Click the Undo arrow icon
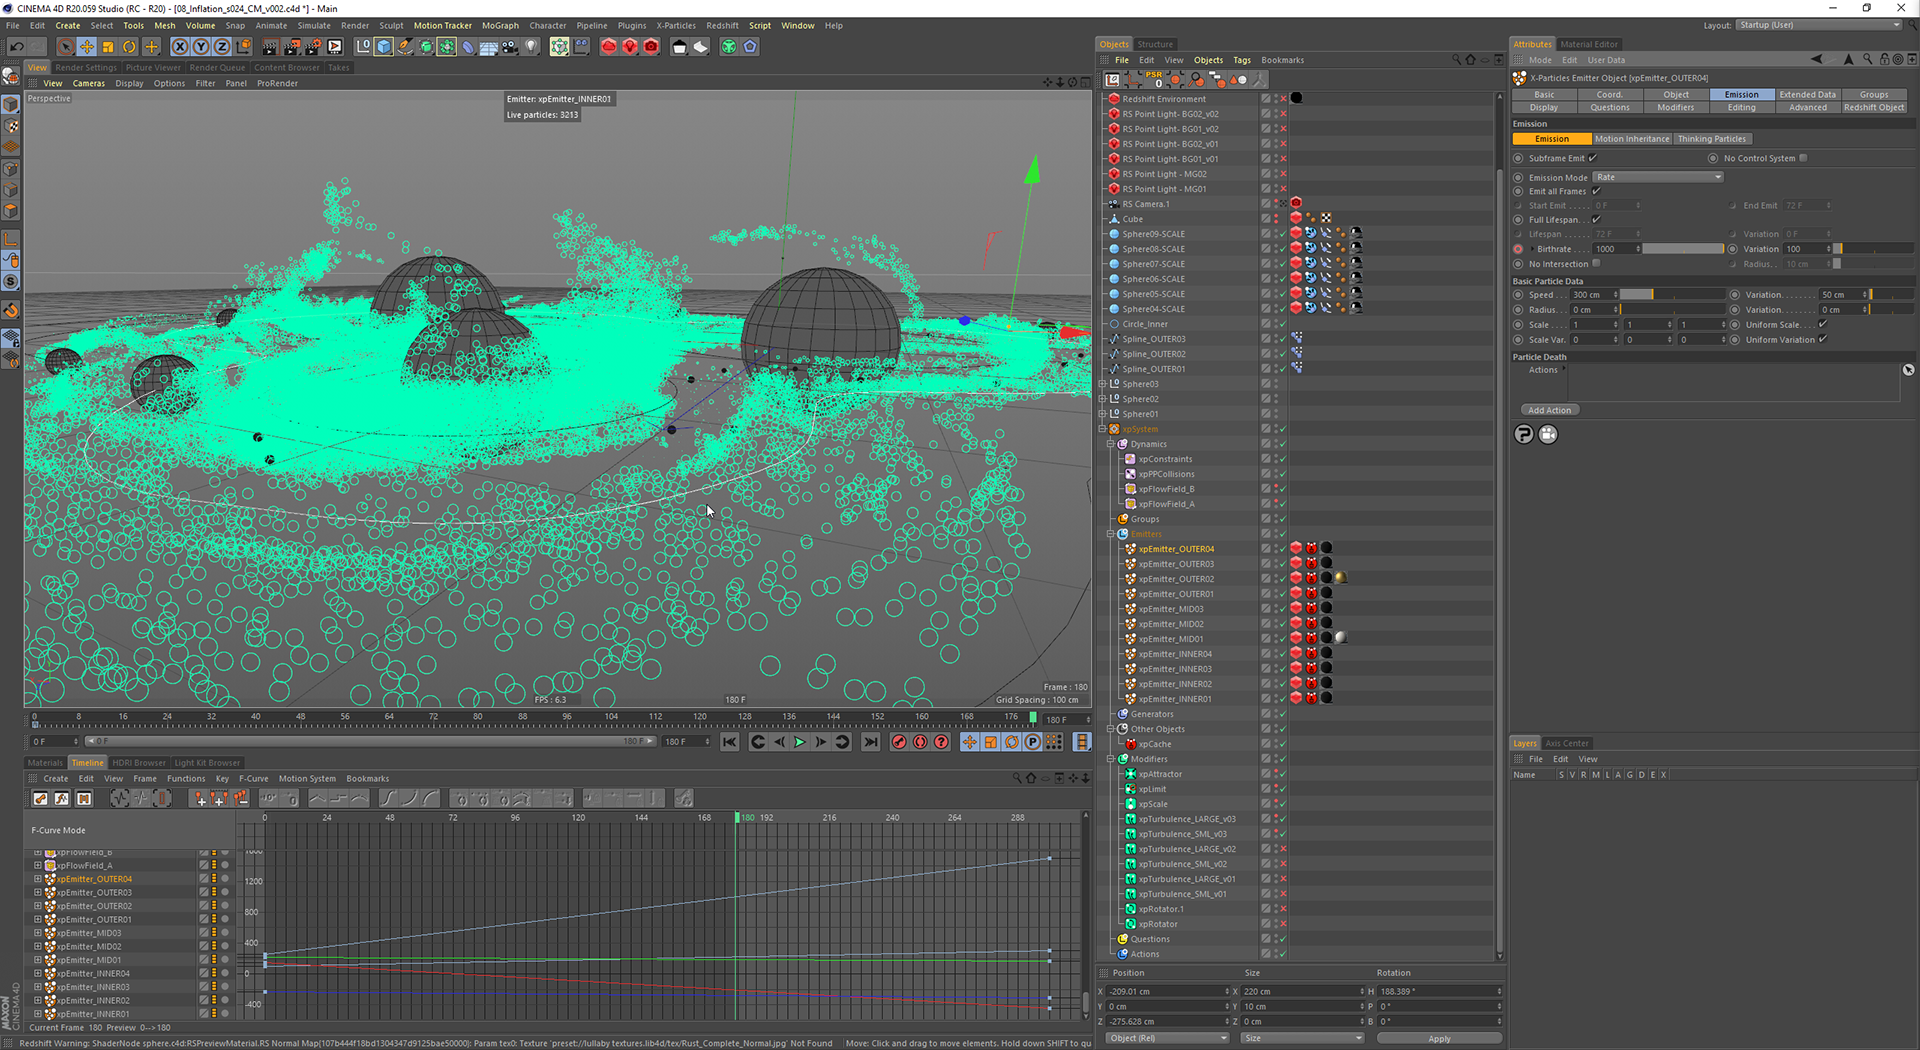This screenshot has width=1920, height=1050. [17, 47]
